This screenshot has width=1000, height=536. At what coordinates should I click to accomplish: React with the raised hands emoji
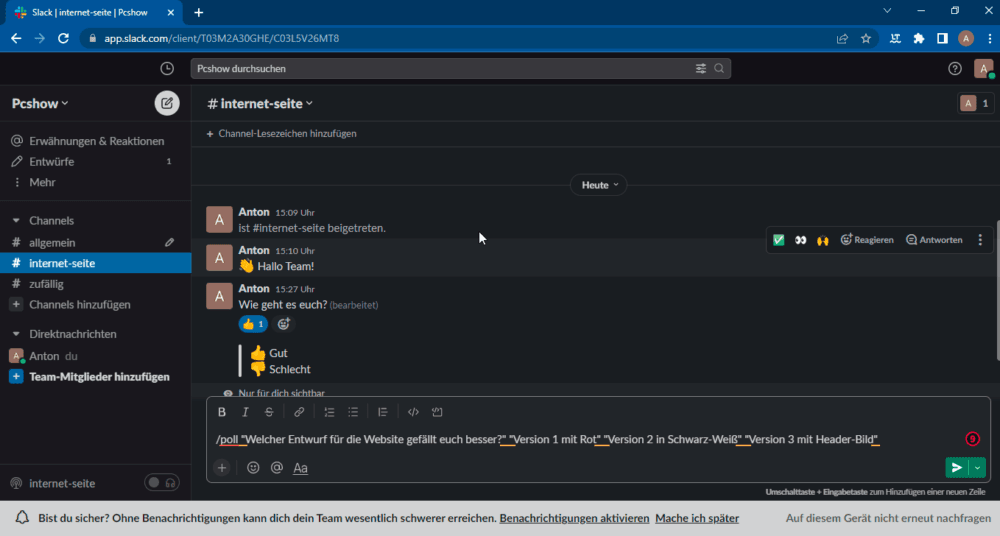pyautogui.click(x=823, y=240)
